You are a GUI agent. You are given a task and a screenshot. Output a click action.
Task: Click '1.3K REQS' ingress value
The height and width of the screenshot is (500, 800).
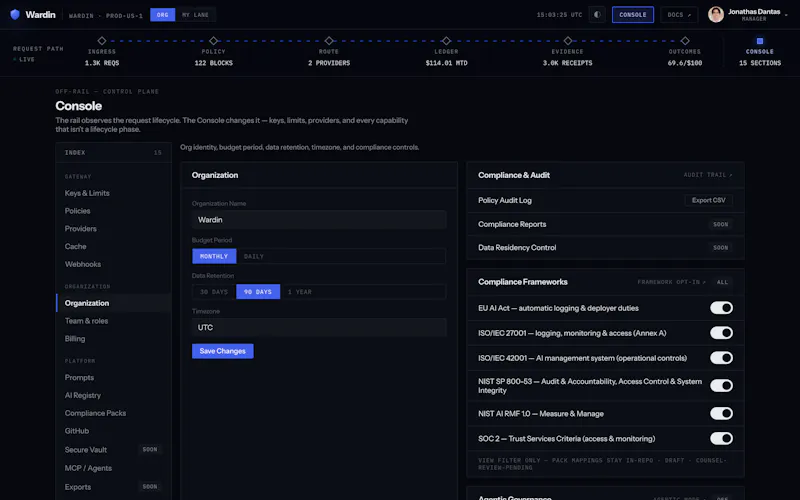(102, 63)
